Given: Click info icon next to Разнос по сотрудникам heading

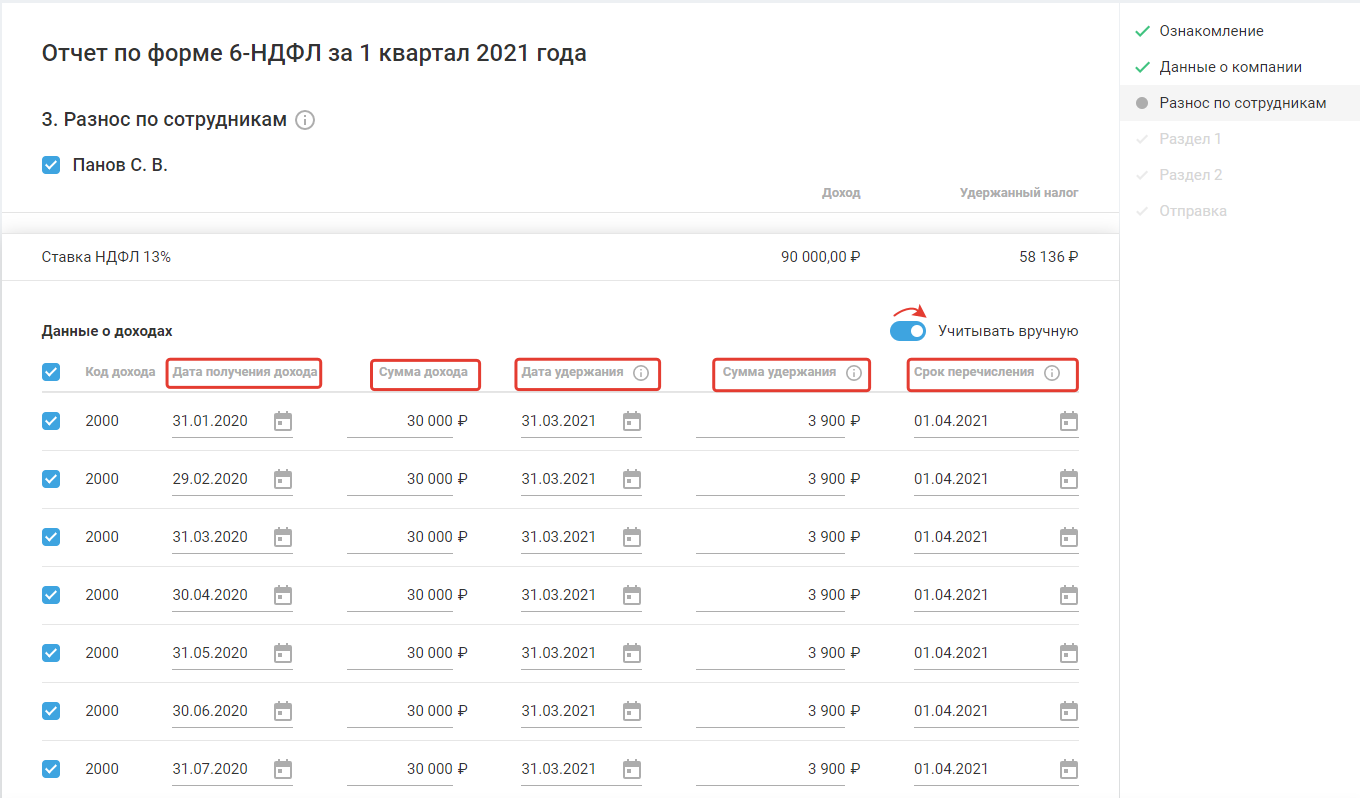Looking at the screenshot, I should [306, 120].
